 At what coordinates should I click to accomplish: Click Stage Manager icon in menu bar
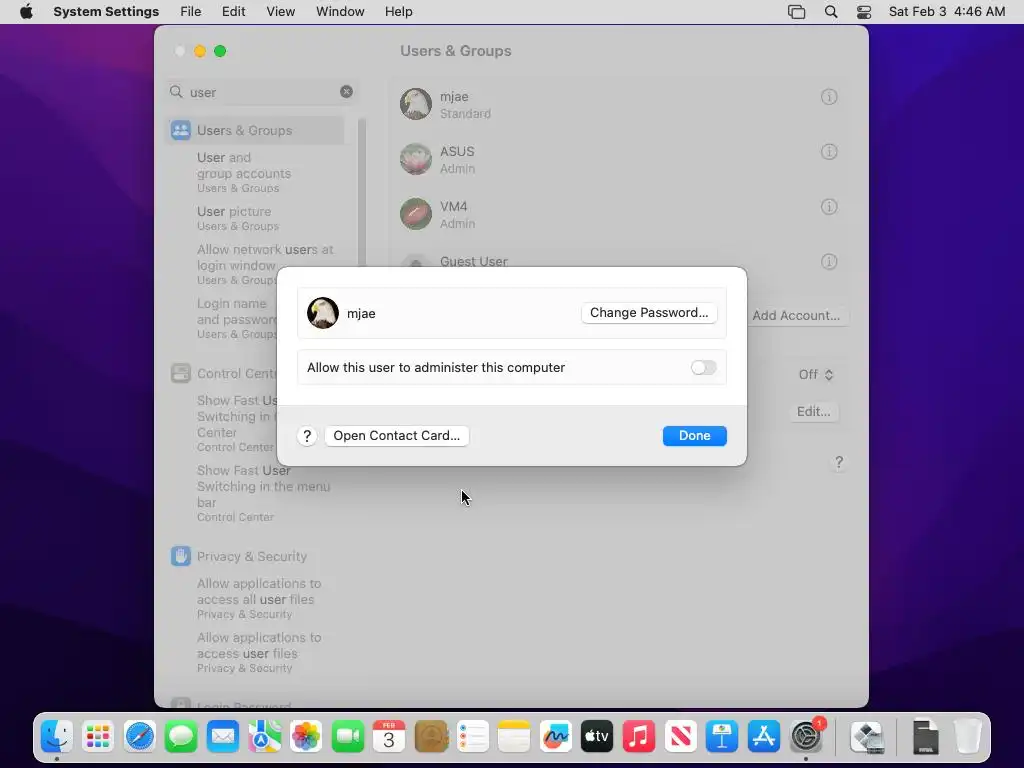[797, 12]
